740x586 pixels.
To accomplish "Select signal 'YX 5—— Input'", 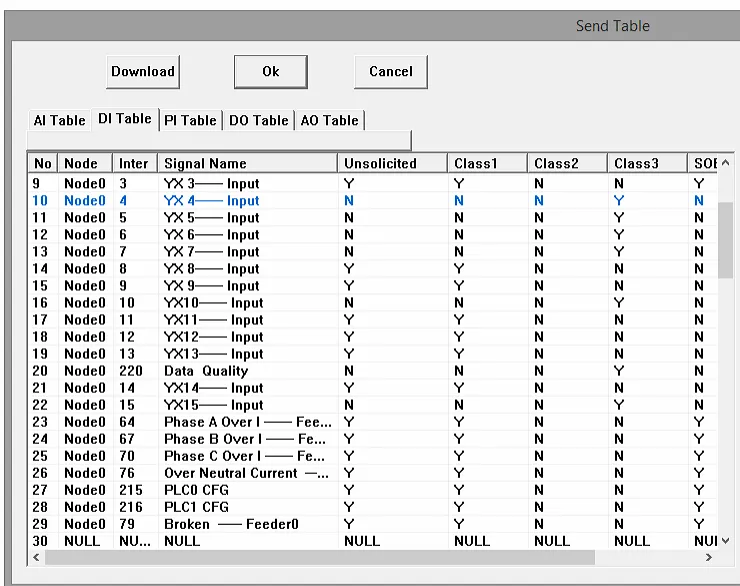I will pyautogui.click(x=211, y=218).
